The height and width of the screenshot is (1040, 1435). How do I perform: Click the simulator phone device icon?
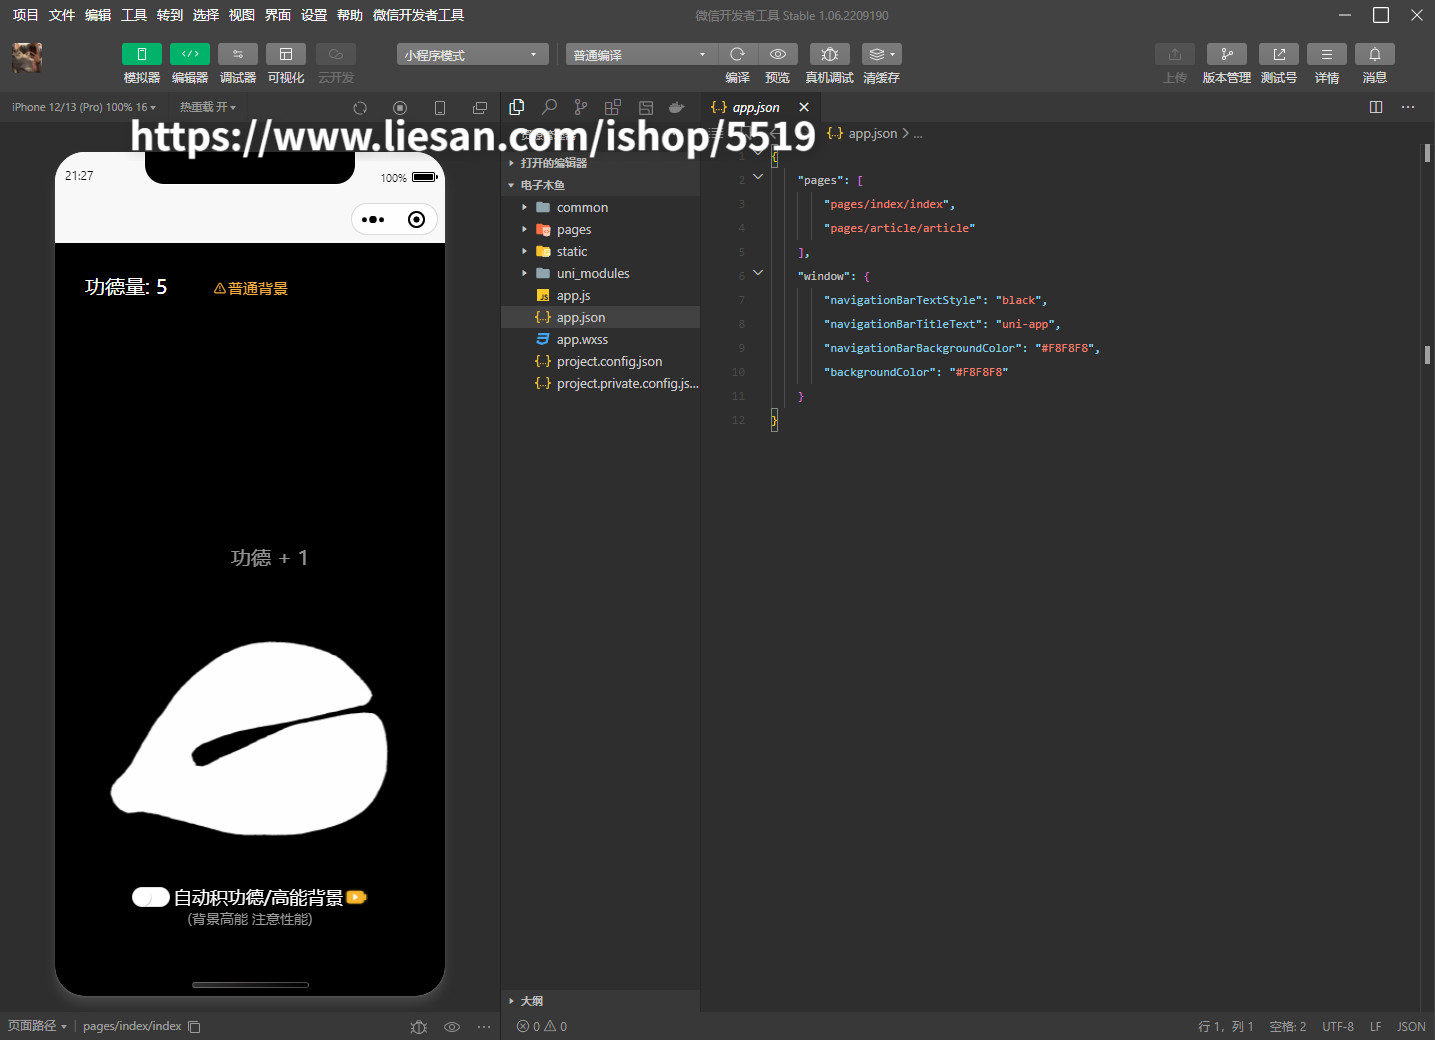pyautogui.click(x=440, y=108)
